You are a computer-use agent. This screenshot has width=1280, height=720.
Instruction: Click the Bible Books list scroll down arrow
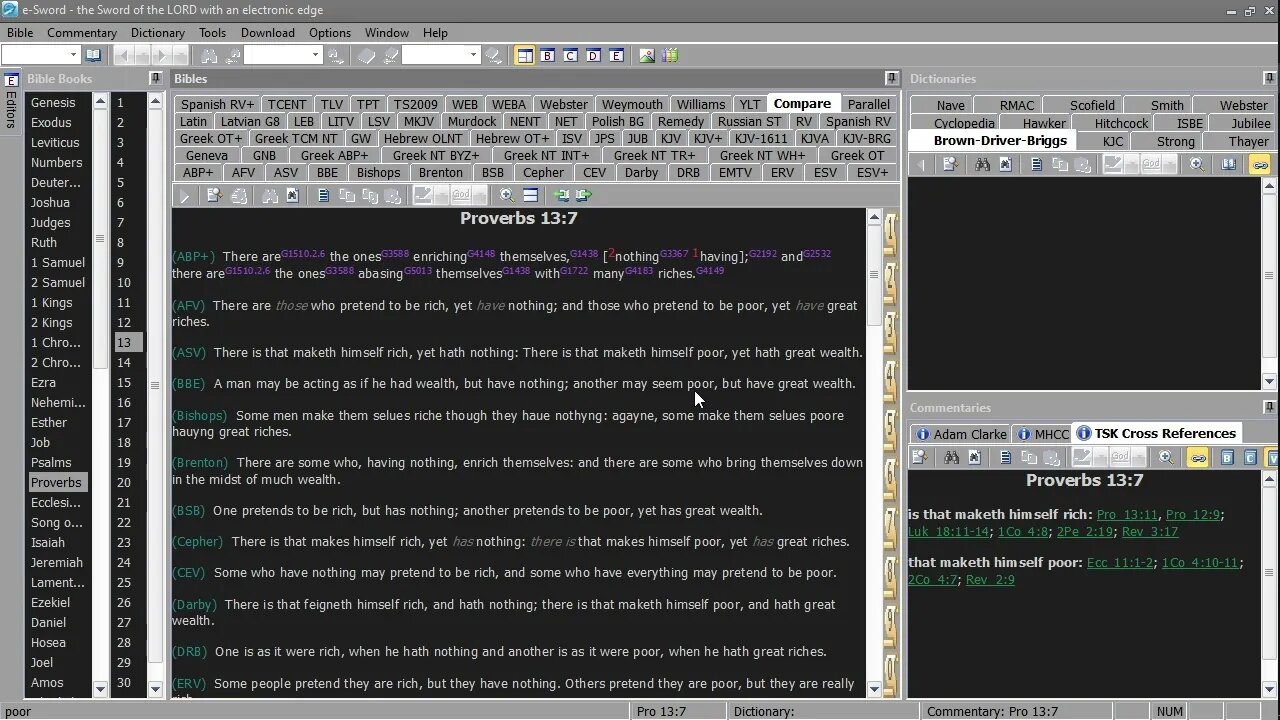pyautogui.click(x=100, y=689)
